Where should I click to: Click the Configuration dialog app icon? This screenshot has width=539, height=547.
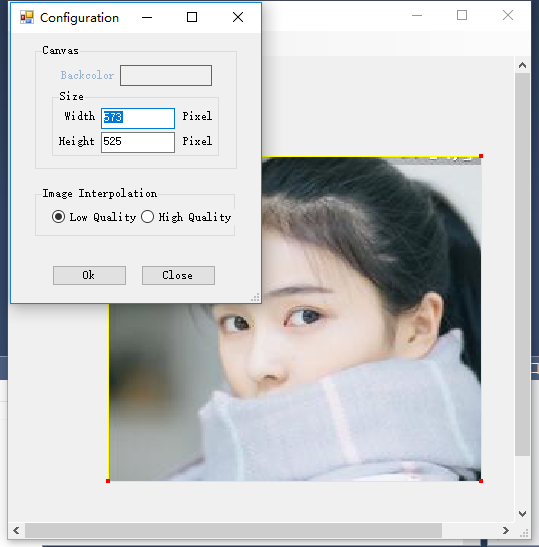click(x=27, y=17)
